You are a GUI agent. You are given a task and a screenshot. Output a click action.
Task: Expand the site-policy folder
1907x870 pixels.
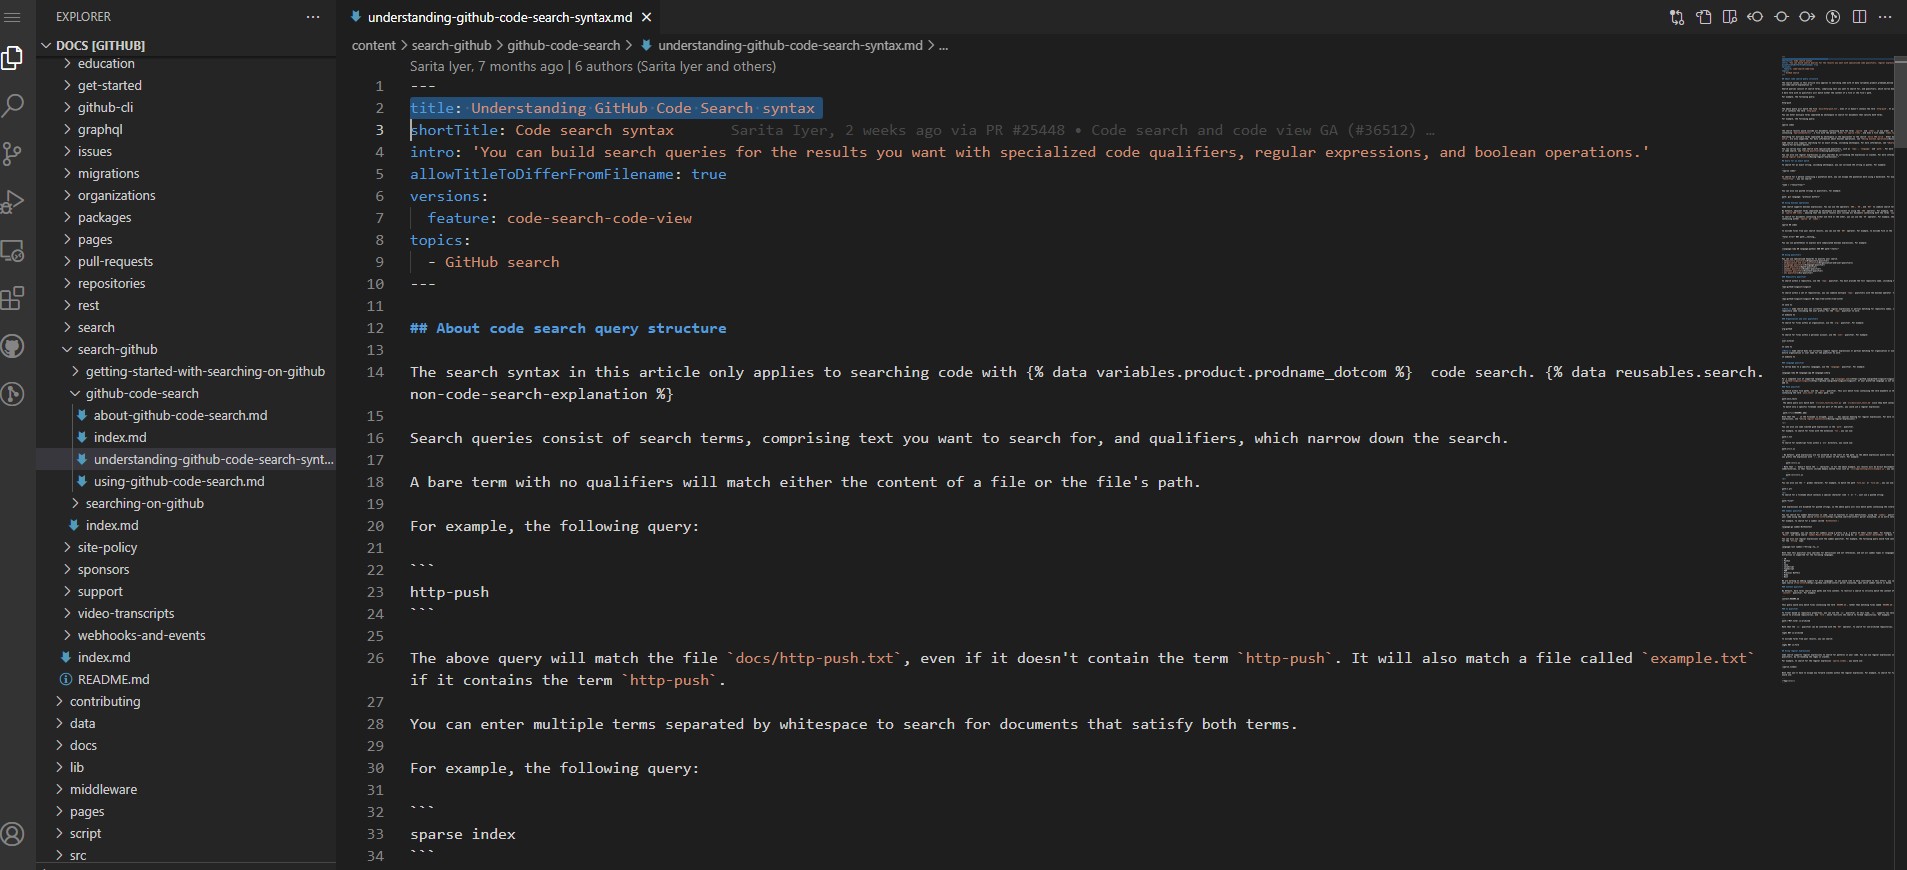click(x=107, y=547)
